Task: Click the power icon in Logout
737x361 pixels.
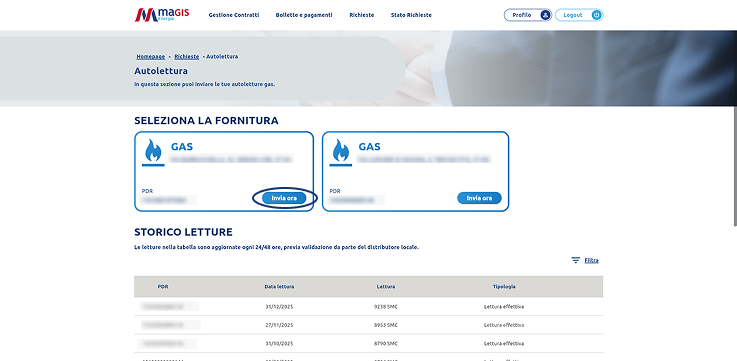Action: tap(596, 15)
